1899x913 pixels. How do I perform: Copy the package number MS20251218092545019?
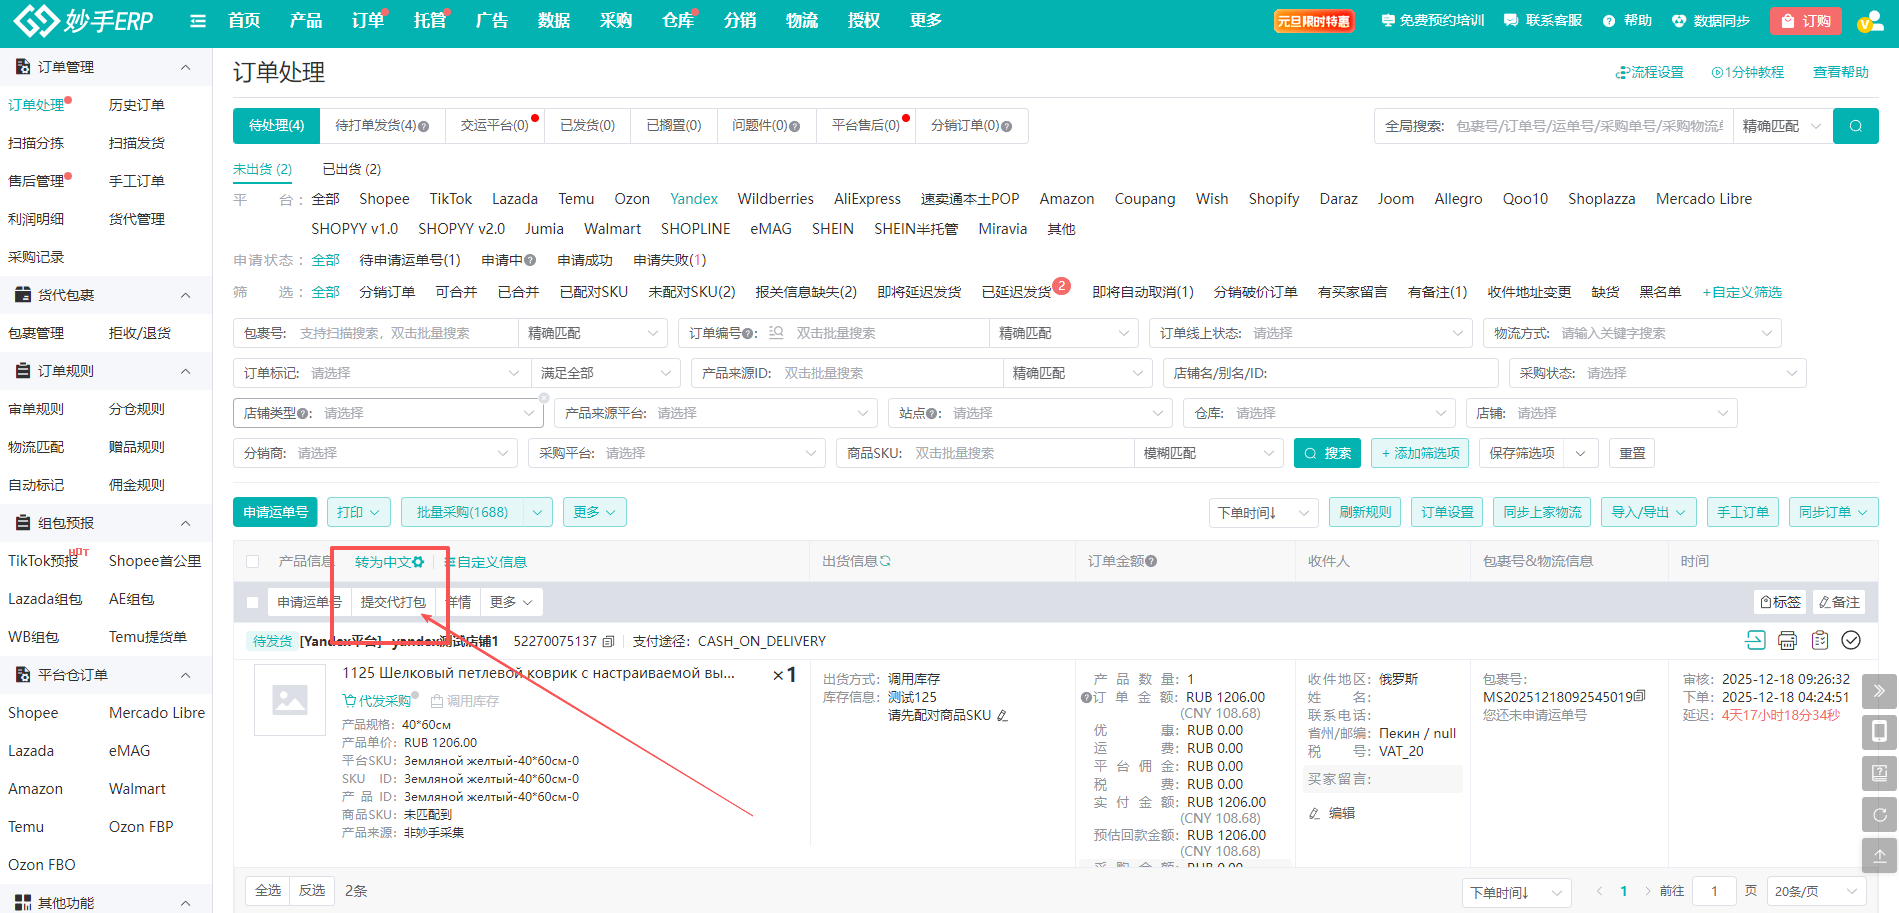[x=1639, y=697]
